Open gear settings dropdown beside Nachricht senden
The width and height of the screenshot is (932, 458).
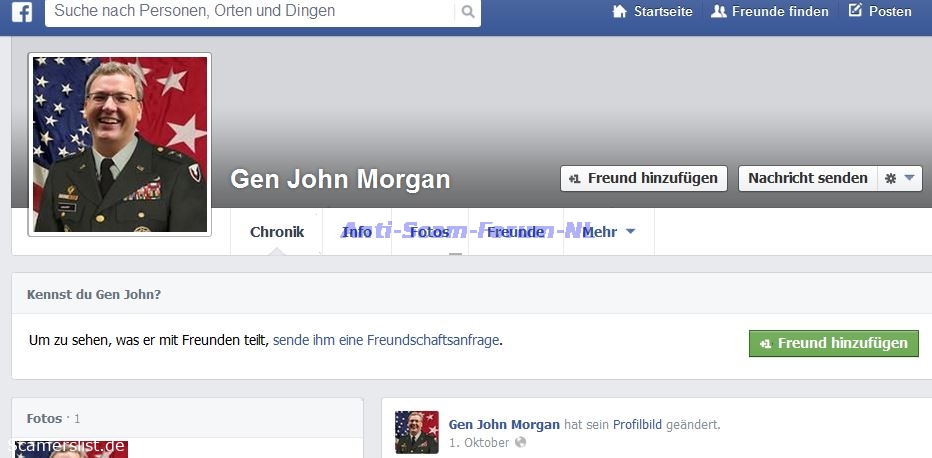coord(899,178)
